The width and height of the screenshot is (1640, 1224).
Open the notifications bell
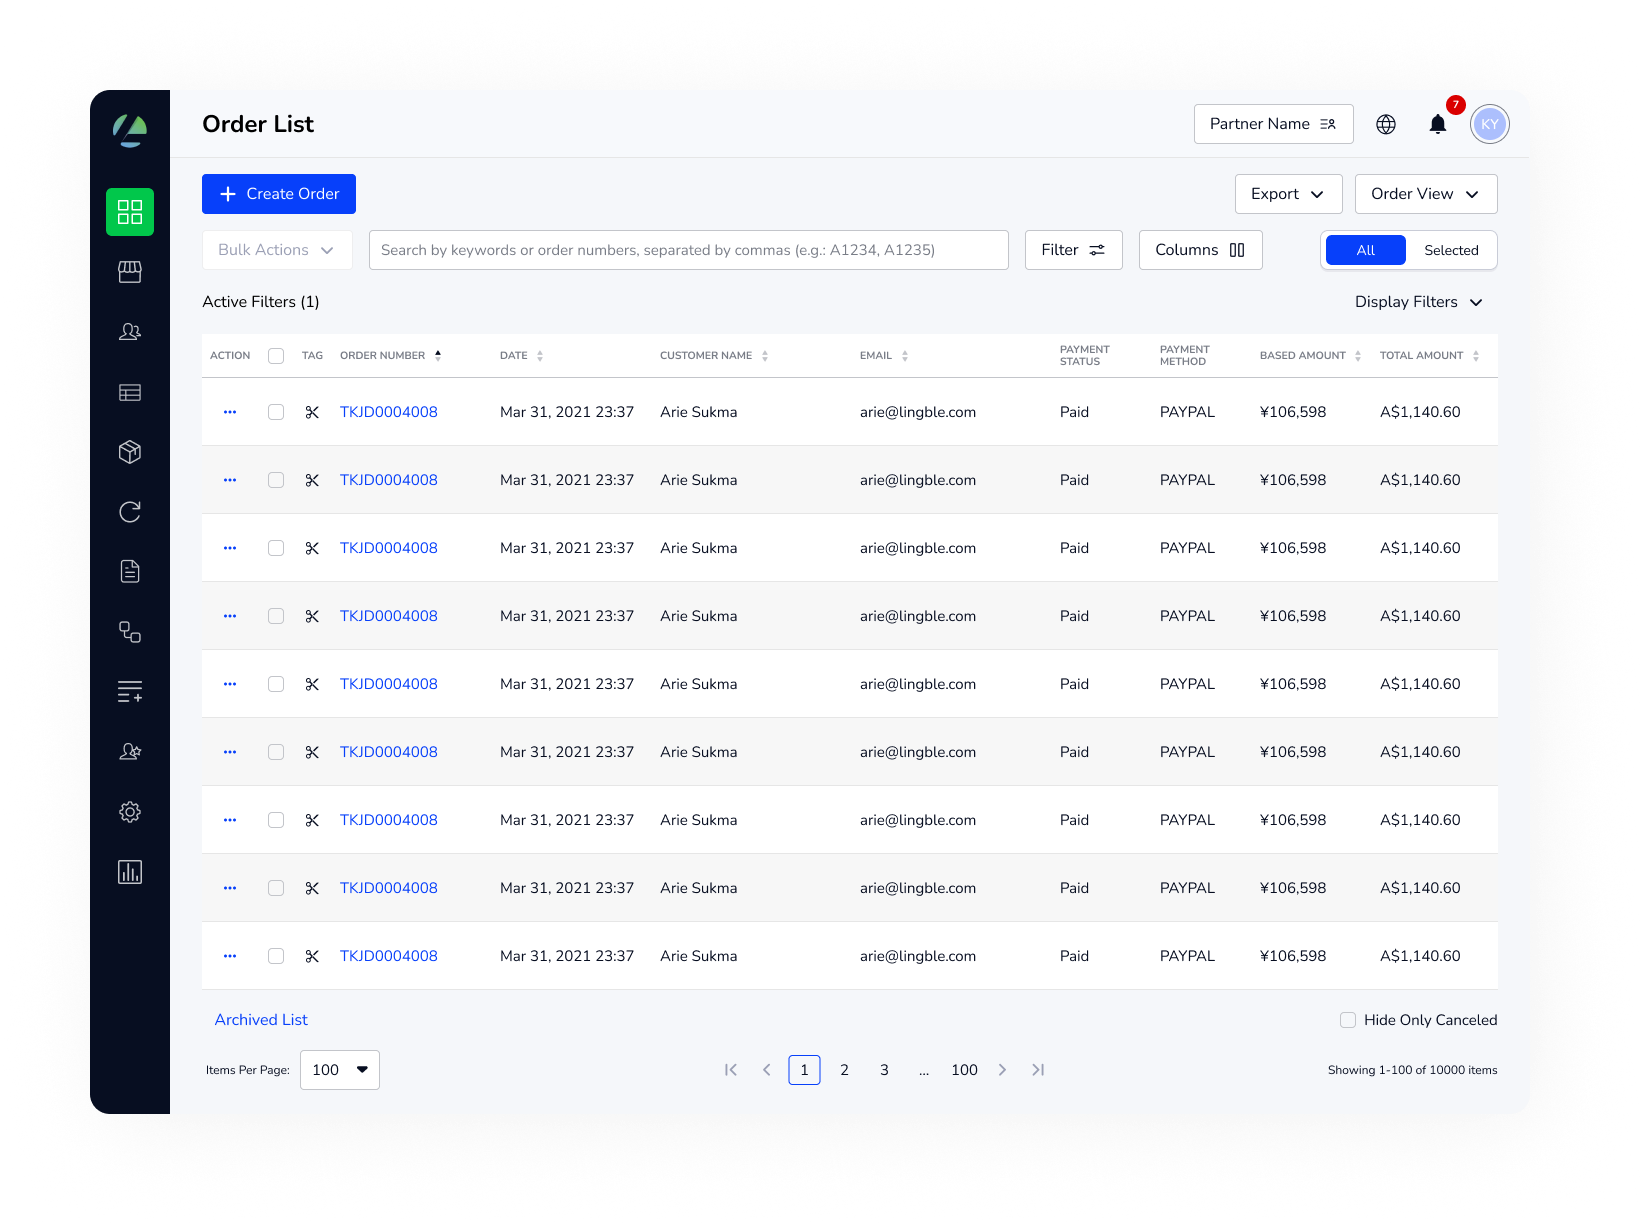tap(1438, 124)
